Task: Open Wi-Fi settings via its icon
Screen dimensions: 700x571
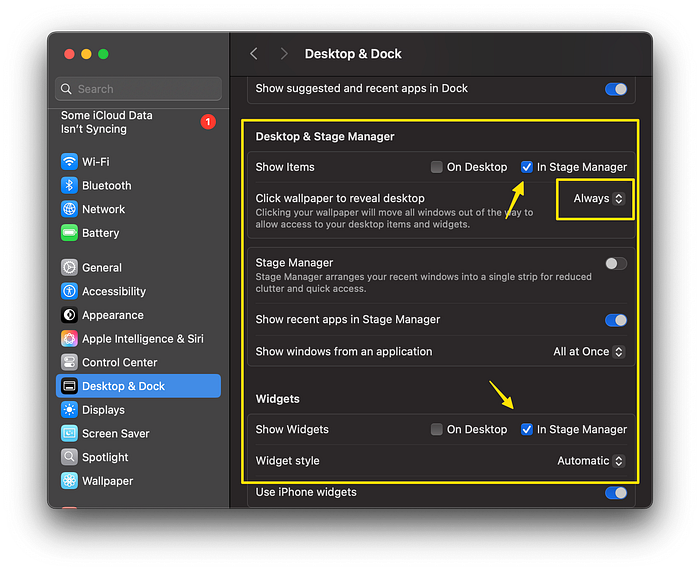Action: [x=69, y=162]
